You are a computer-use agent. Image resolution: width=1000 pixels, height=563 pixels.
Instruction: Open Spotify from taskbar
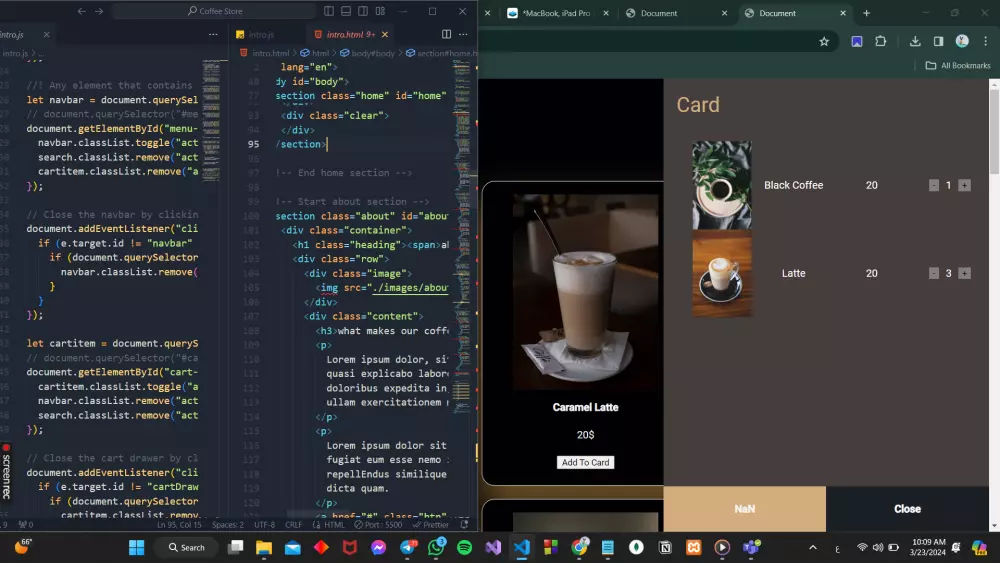point(465,547)
